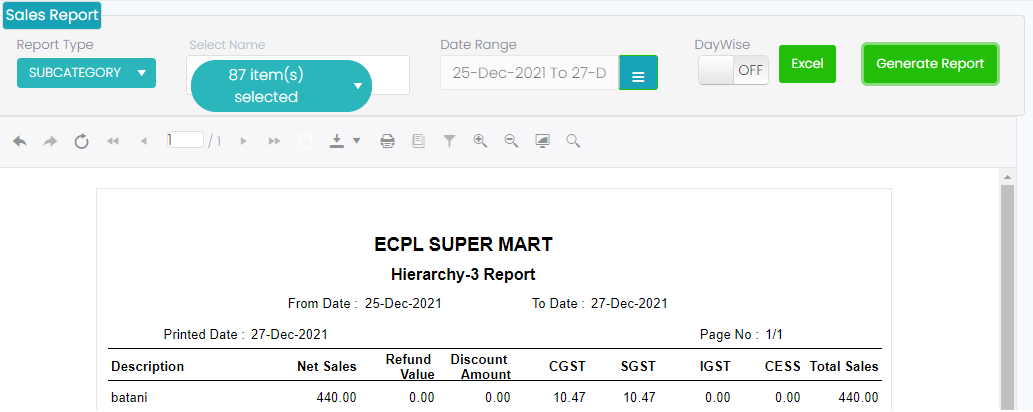Open the report filter funnel icon

coord(450,142)
